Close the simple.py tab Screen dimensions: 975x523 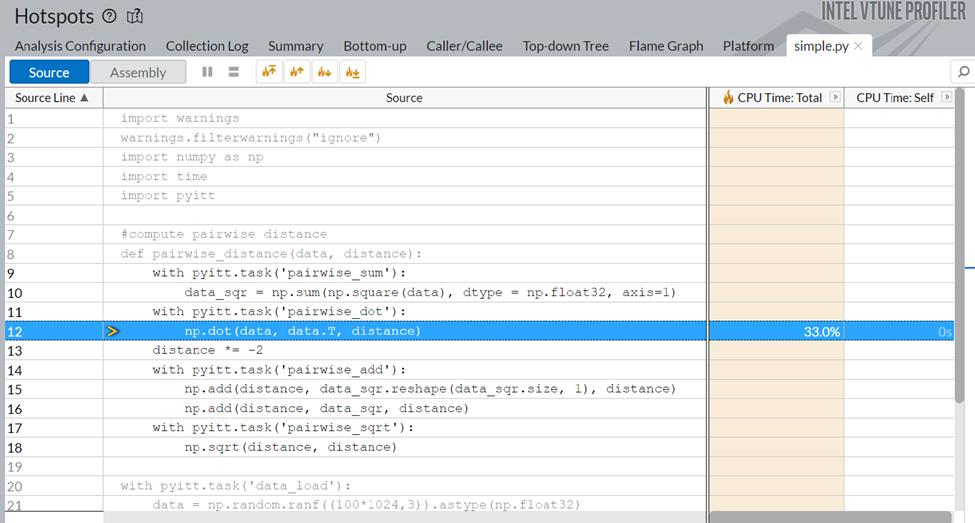click(858, 46)
